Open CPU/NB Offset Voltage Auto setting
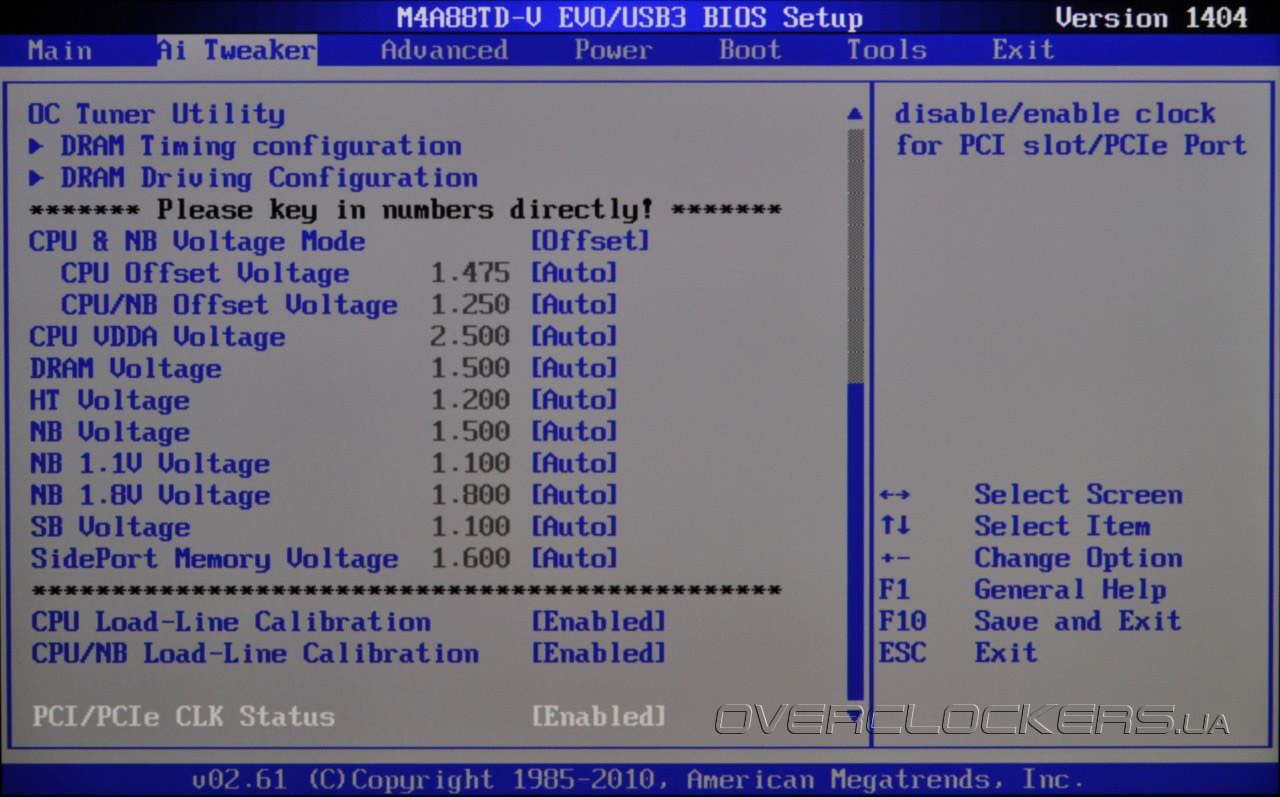Viewport: 1280px width, 797px height. click(574, 305)
